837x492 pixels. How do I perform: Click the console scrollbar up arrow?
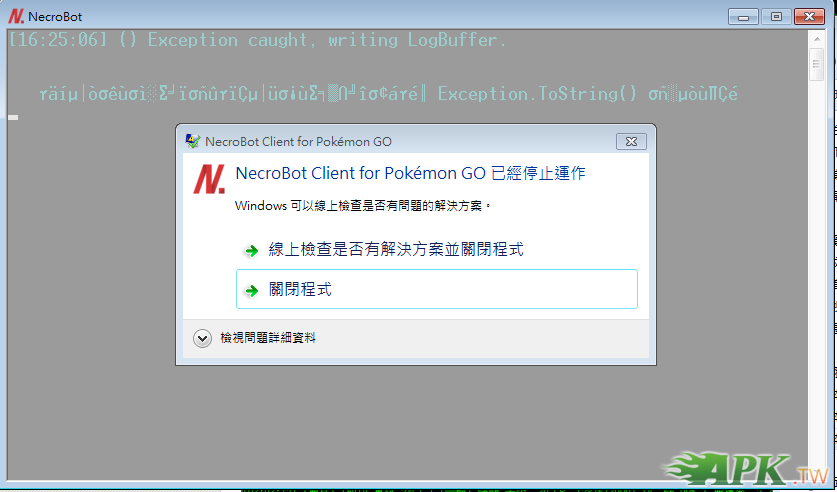tap(817, 39)
